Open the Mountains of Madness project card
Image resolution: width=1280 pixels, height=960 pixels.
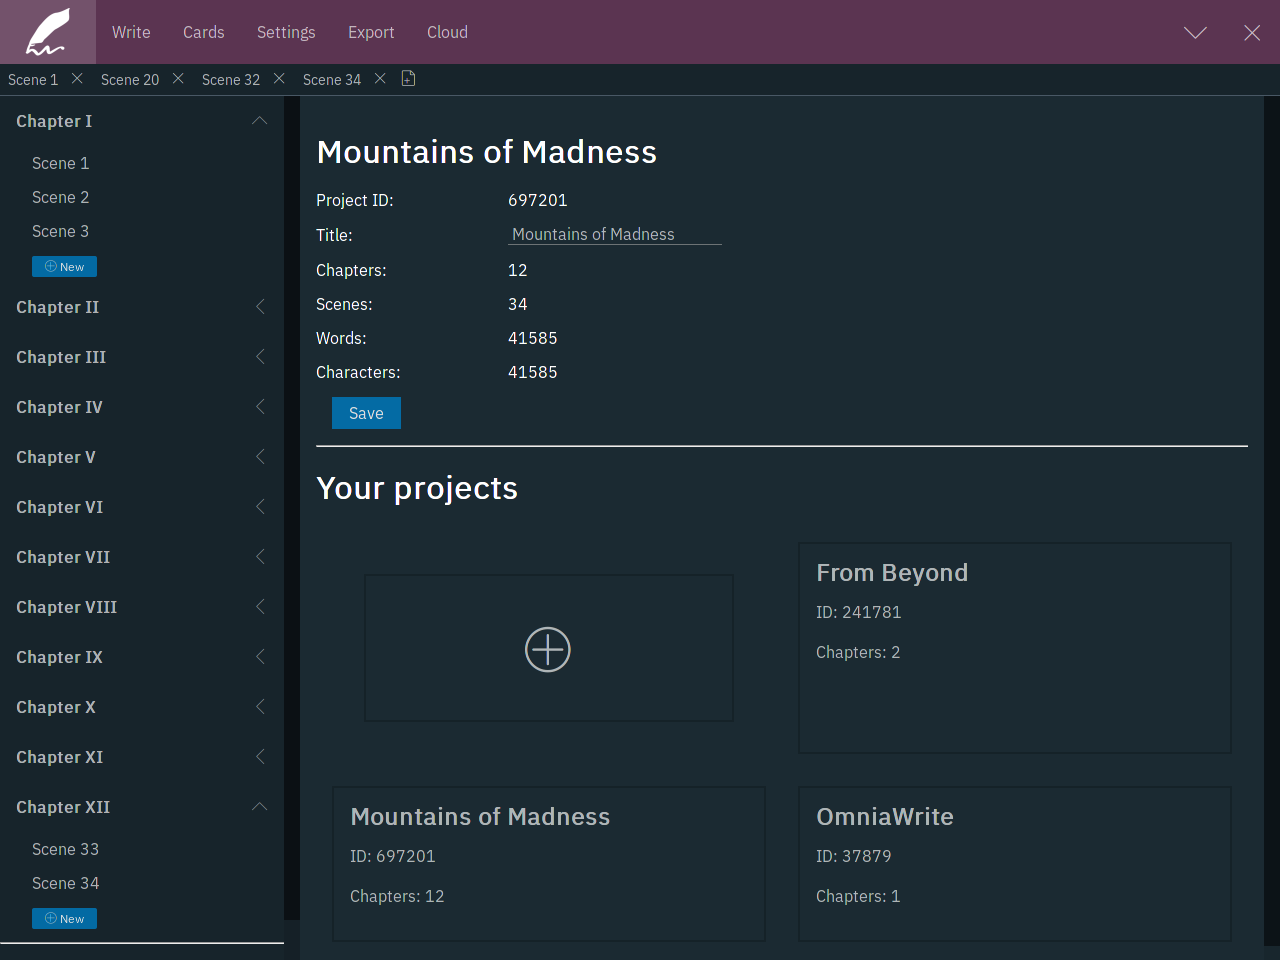click(549, 864)
